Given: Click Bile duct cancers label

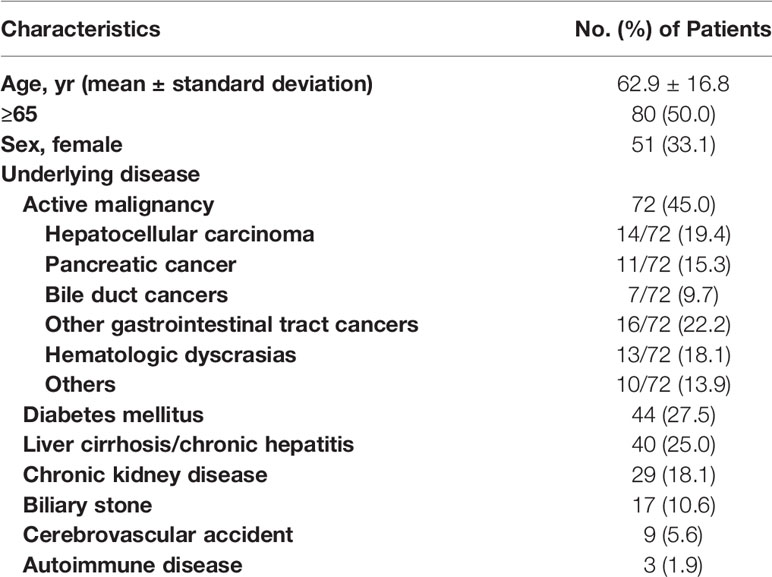Looking at the screenshot, I should [136, 294].
